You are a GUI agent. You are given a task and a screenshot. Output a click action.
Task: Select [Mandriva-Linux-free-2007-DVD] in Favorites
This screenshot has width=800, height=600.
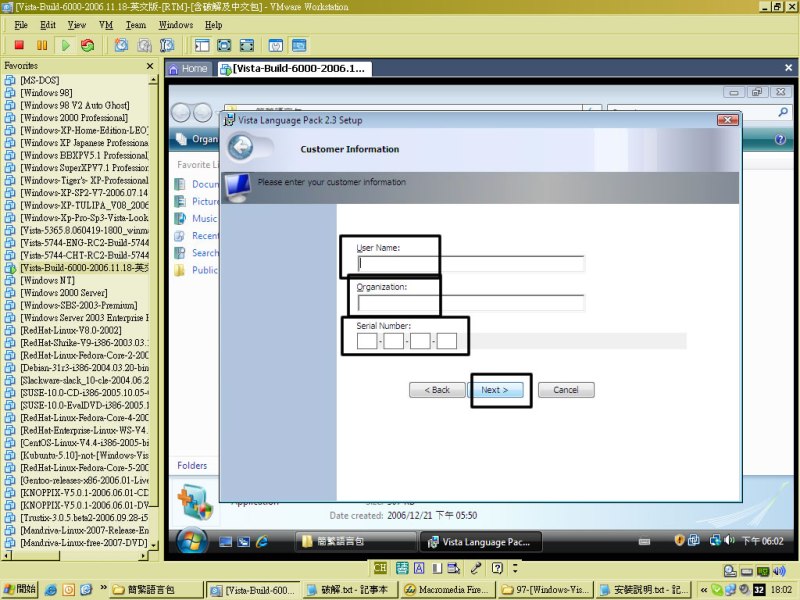click(x=84, y=543)
